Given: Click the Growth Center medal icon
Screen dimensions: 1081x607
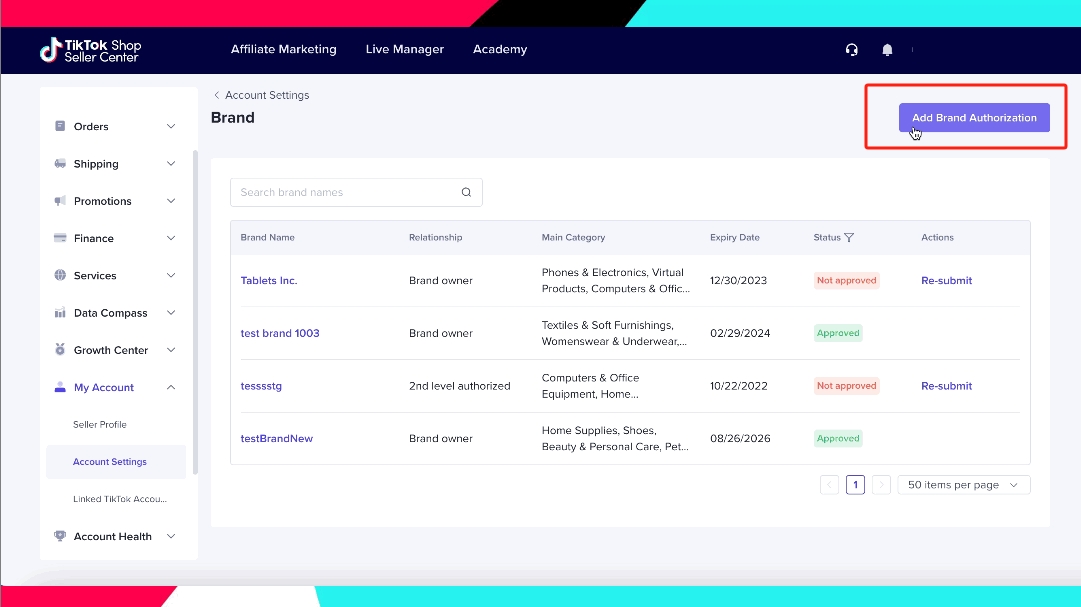Looking at the screenshot, I should click(x=60, y=350).
